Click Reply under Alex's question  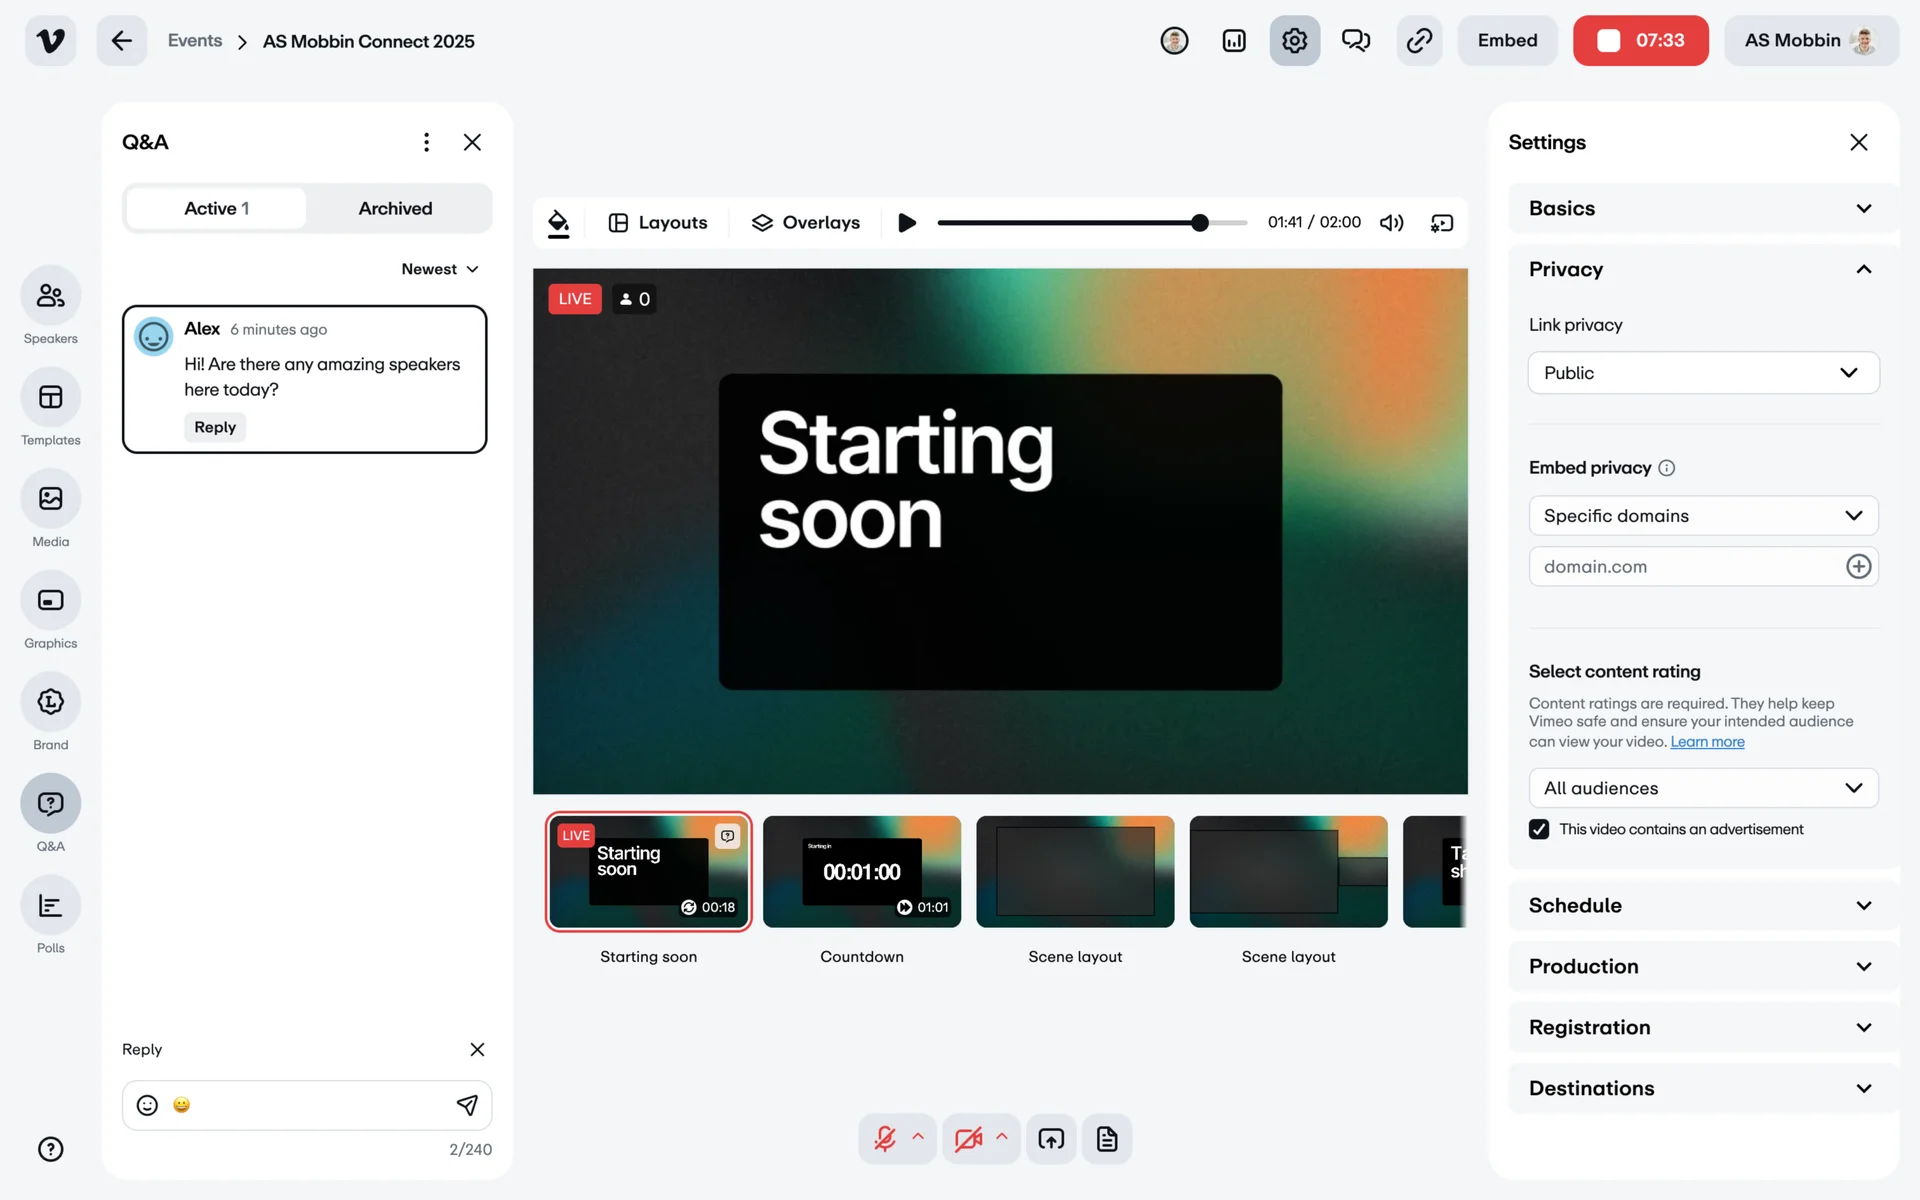pos(215,427)
